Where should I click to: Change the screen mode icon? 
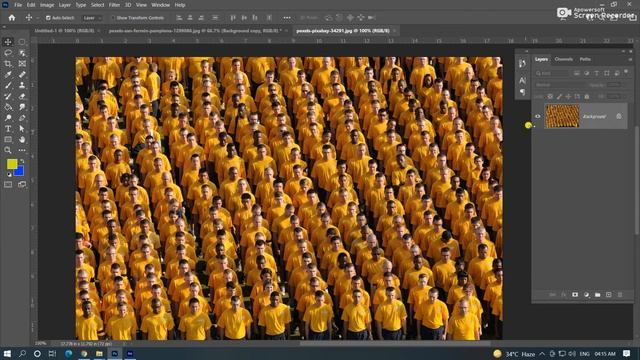(x=22, y=184)
